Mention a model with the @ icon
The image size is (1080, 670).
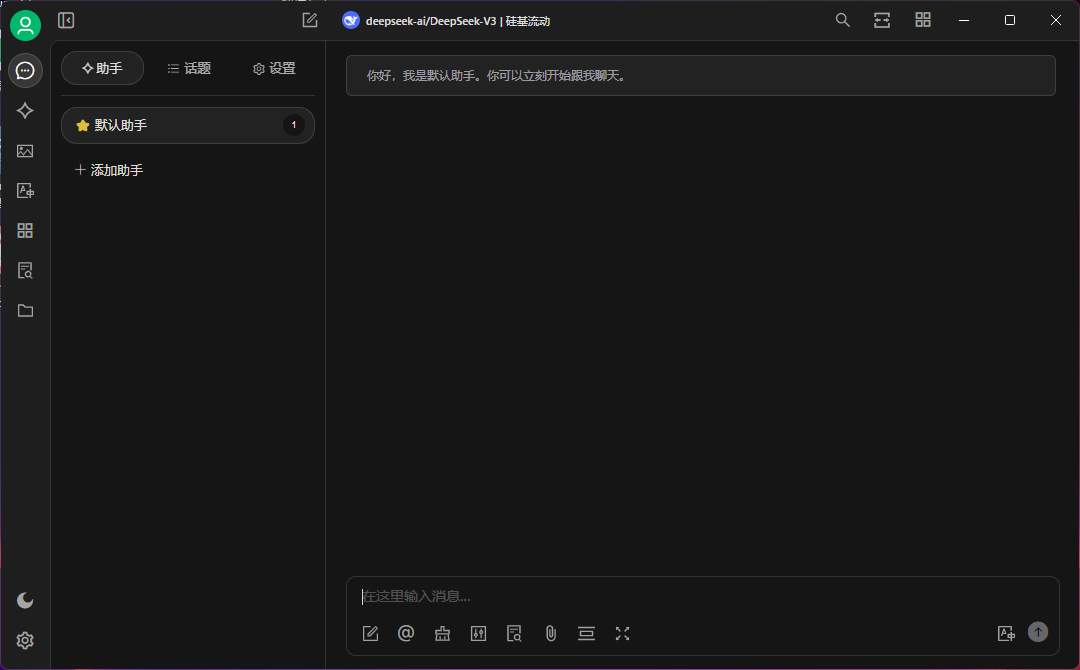(406, 634)
